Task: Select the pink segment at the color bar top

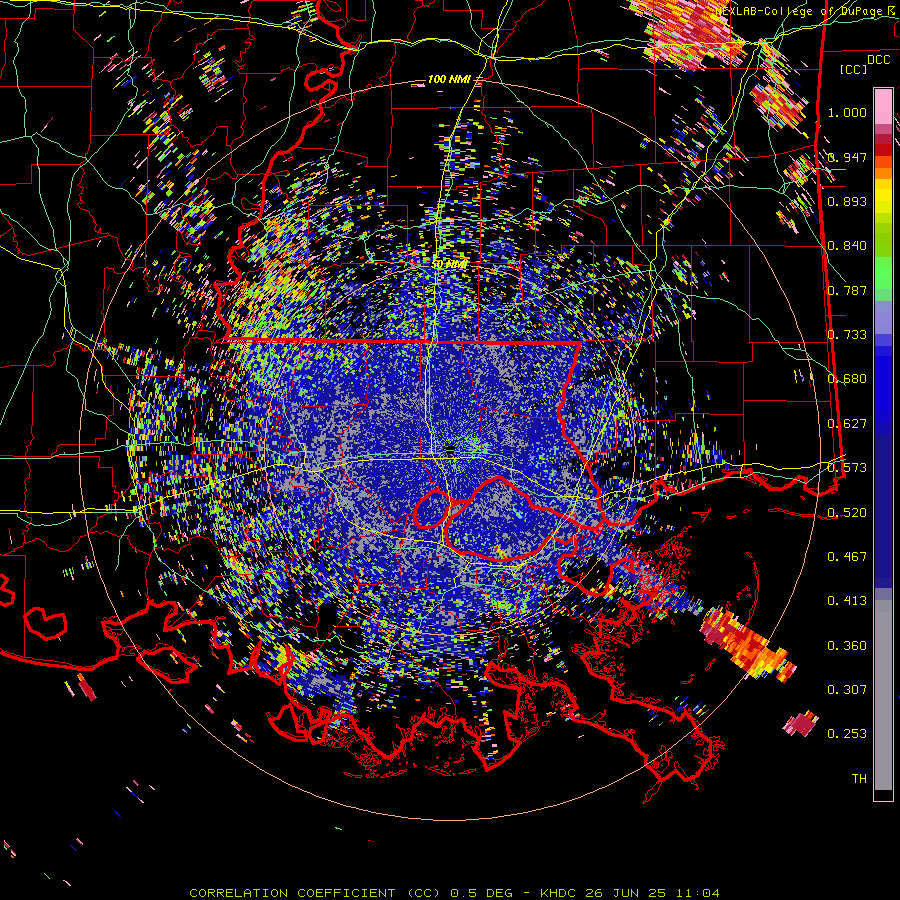Action: (883, 107)
